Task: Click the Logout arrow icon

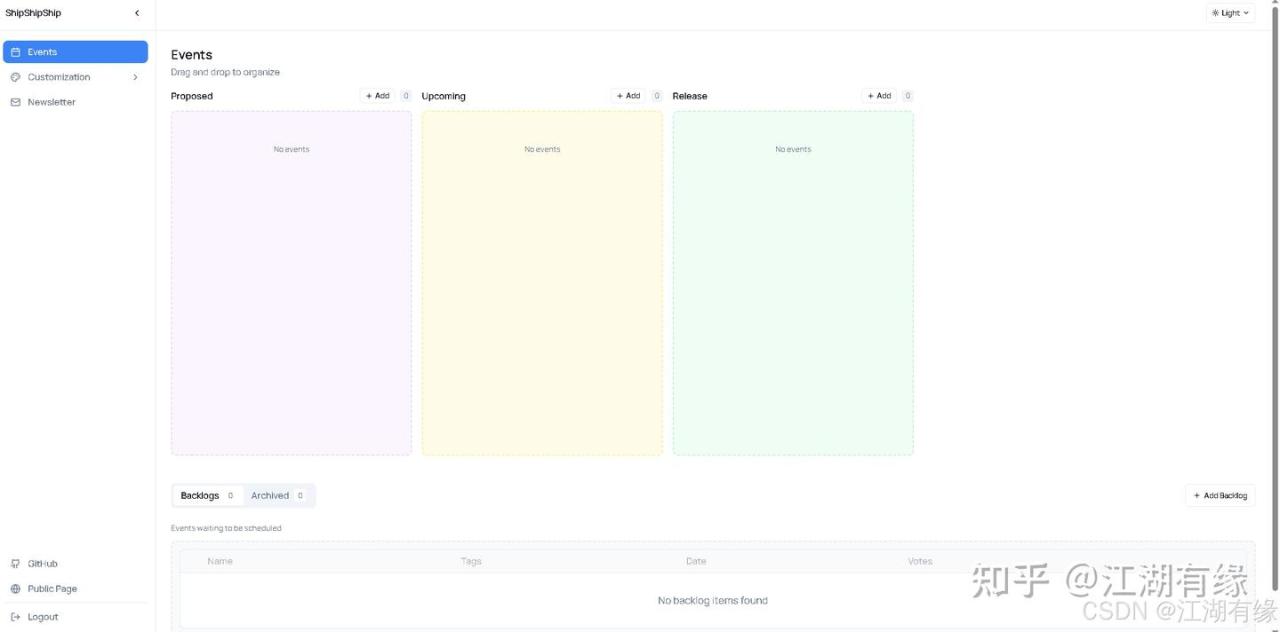Action: click(x=15, y=617)
